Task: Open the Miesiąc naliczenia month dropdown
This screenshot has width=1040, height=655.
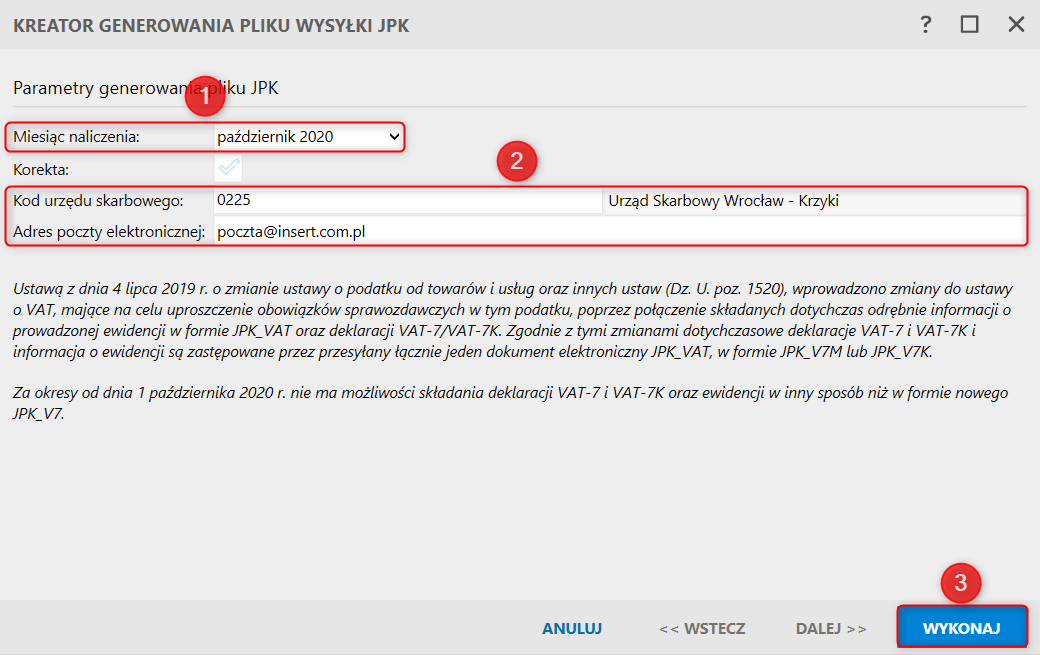Action: [308, 136]
